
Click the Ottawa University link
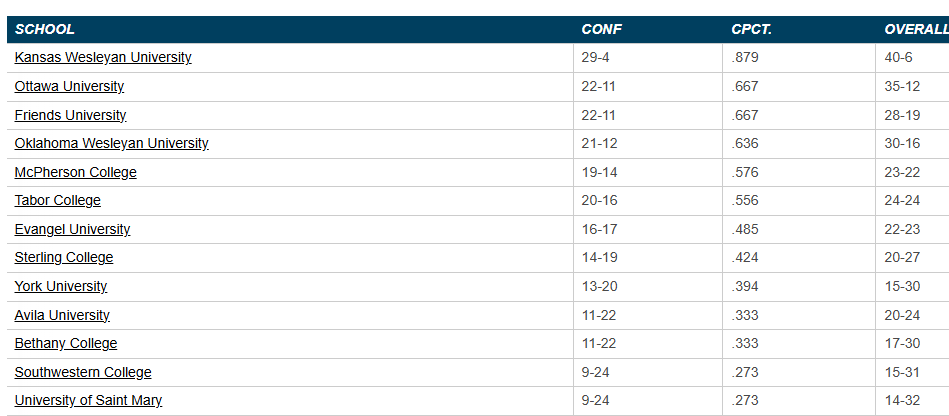pos(69,87)
